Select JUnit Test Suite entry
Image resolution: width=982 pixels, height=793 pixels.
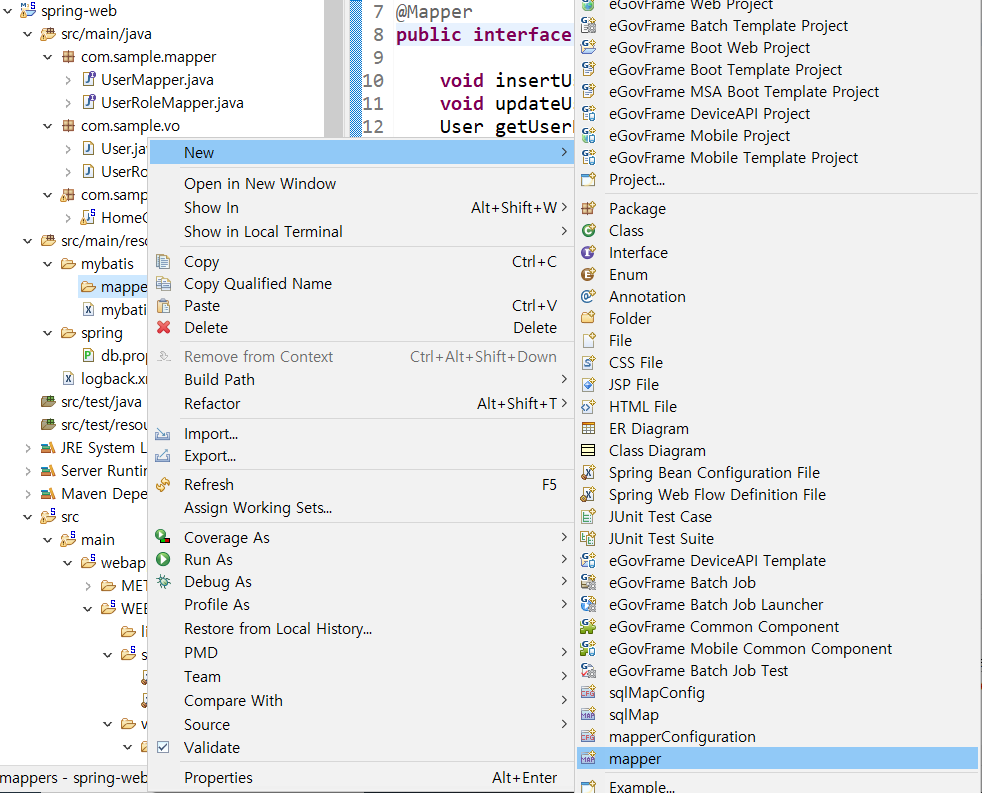click(x=777, y=539)
